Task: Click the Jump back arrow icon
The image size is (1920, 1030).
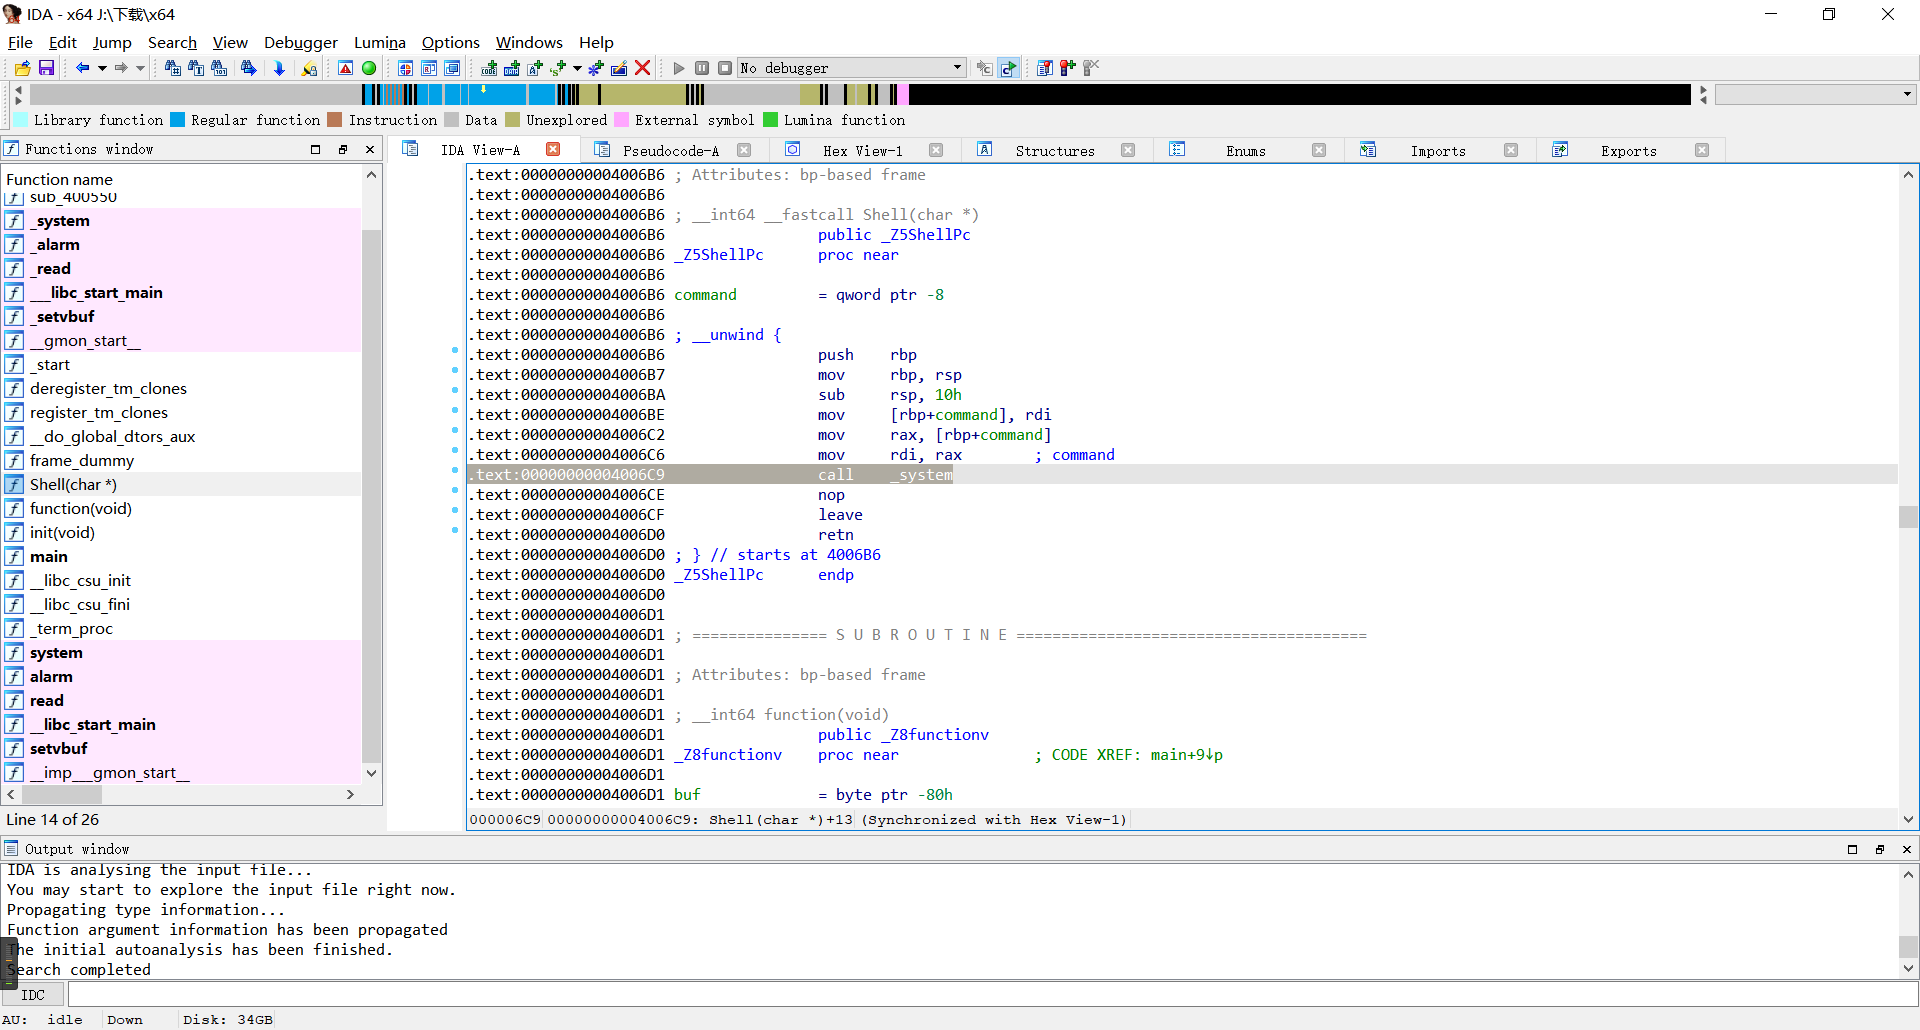Action: (x=82, y=68)
